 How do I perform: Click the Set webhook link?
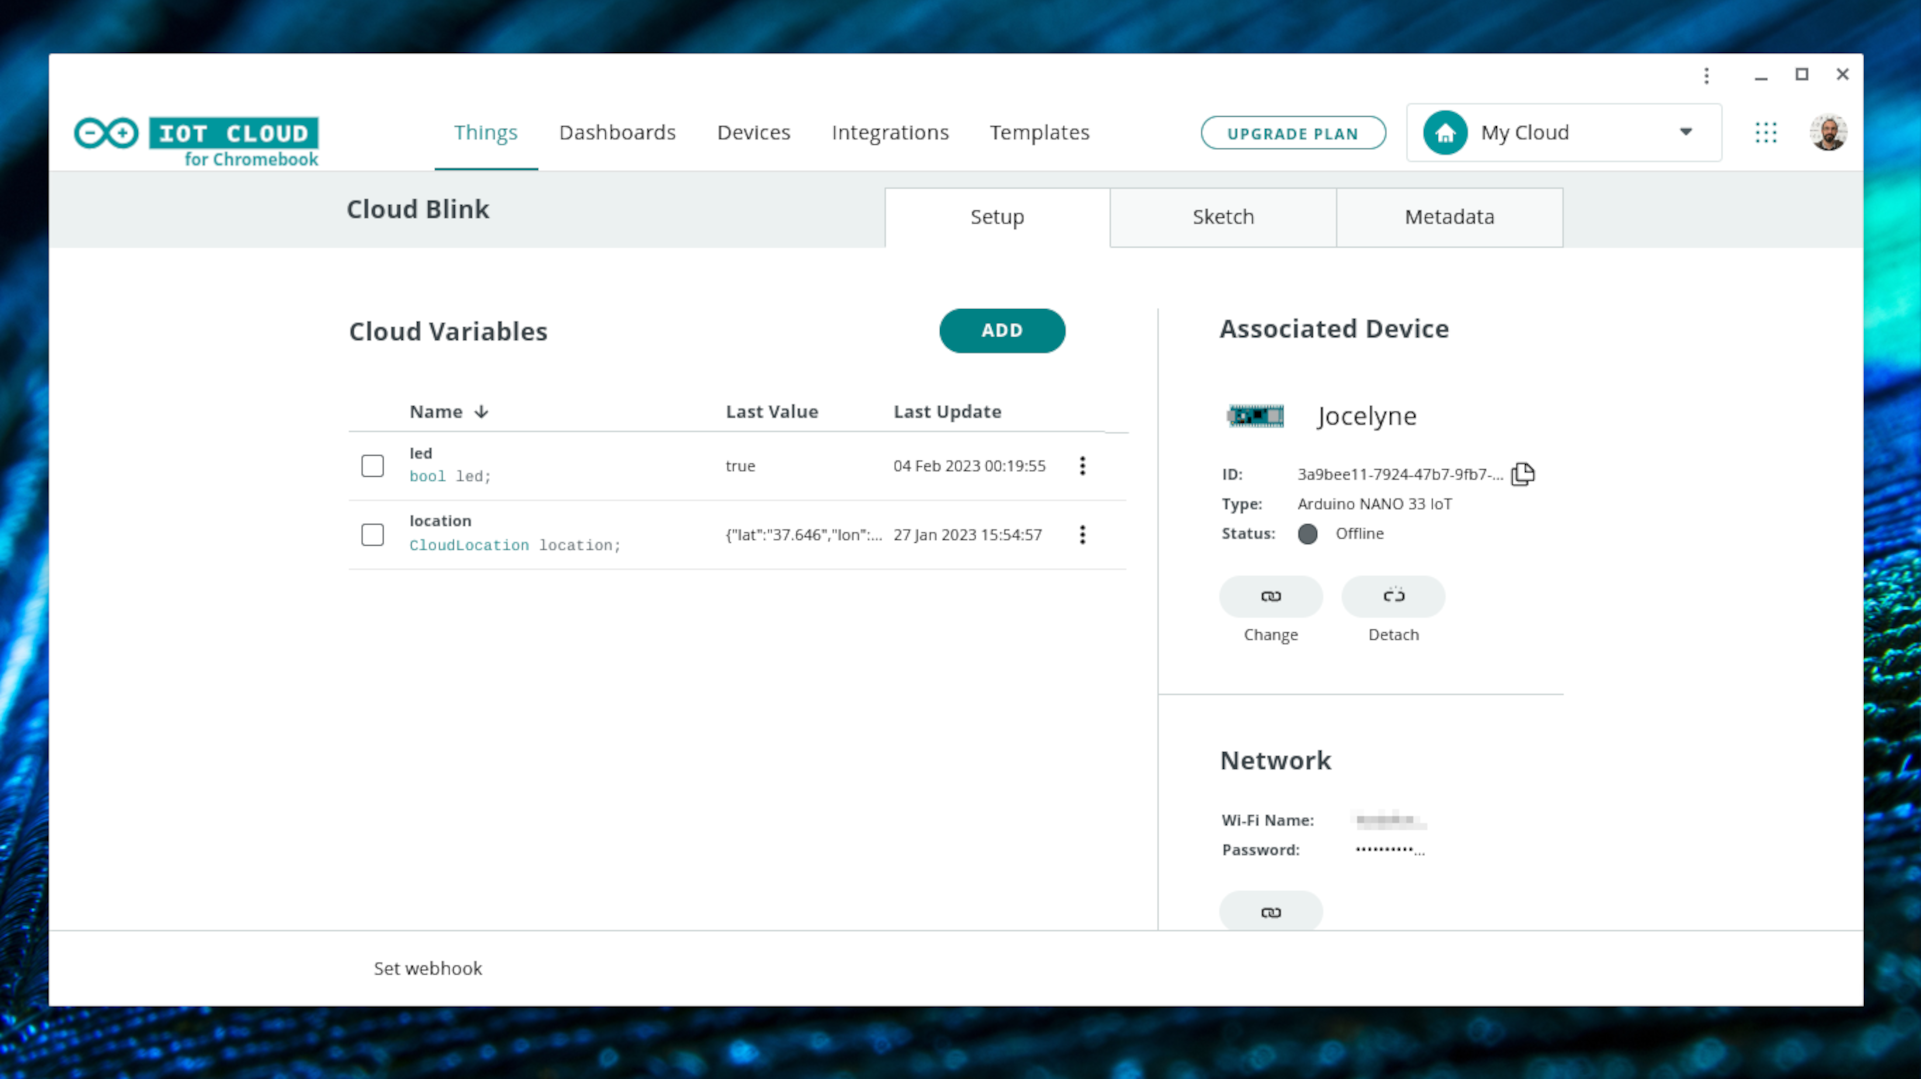pos(428,968)
